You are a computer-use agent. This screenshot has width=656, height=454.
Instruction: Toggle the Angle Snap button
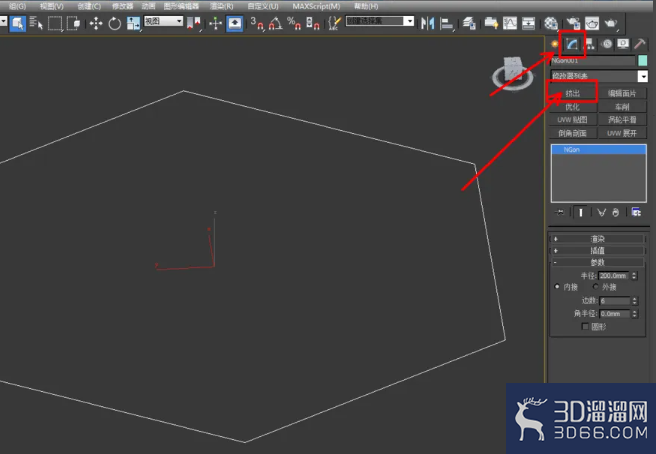tap(276, 23)
